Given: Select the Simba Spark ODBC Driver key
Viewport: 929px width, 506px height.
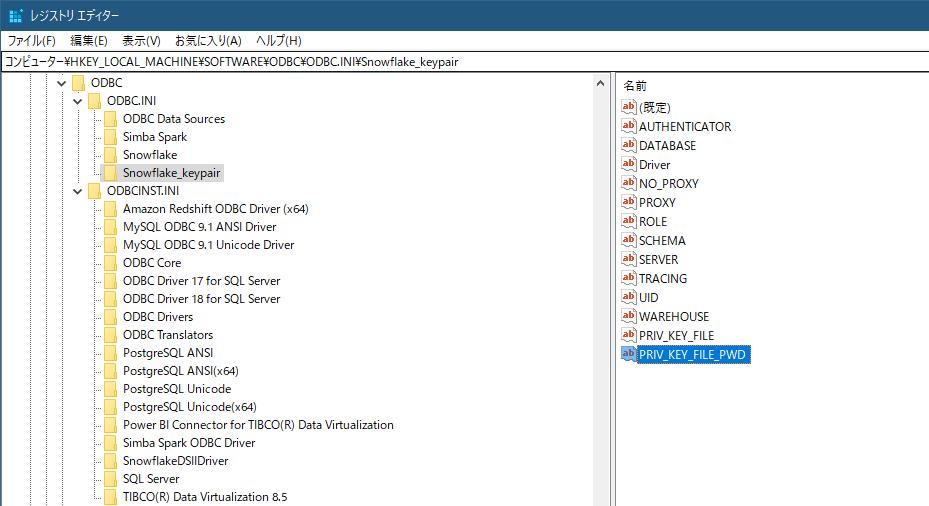Looking at the screenshot, I should click(189, 443).
